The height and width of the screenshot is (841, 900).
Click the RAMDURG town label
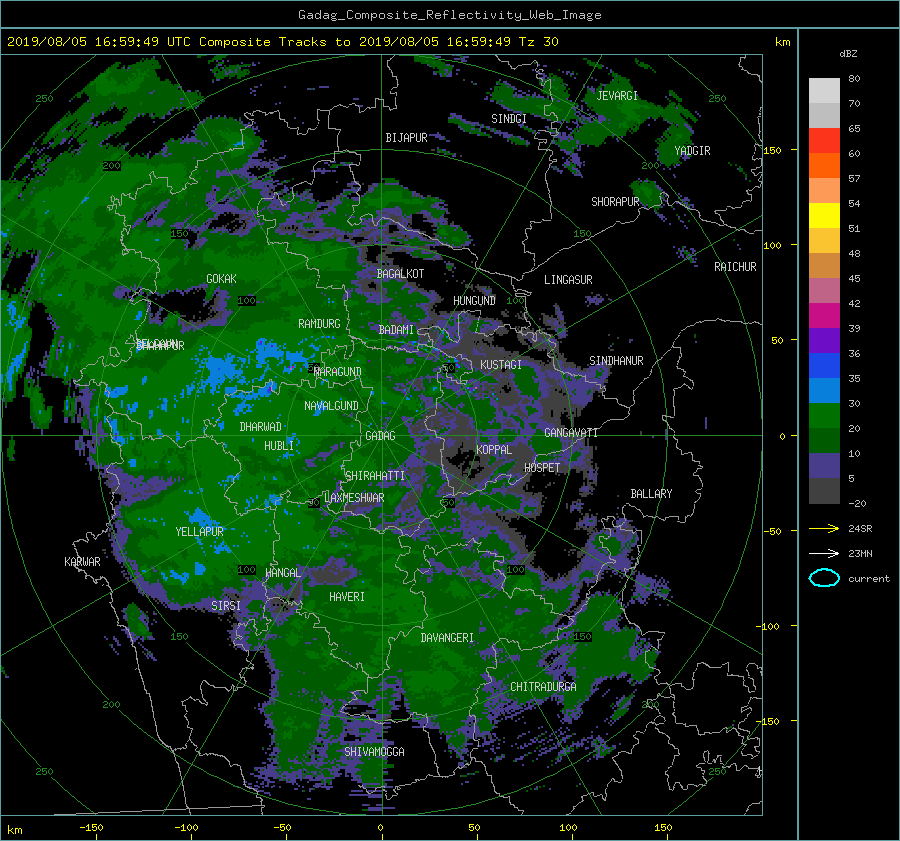pyautogui.click(x=319, y=324)
